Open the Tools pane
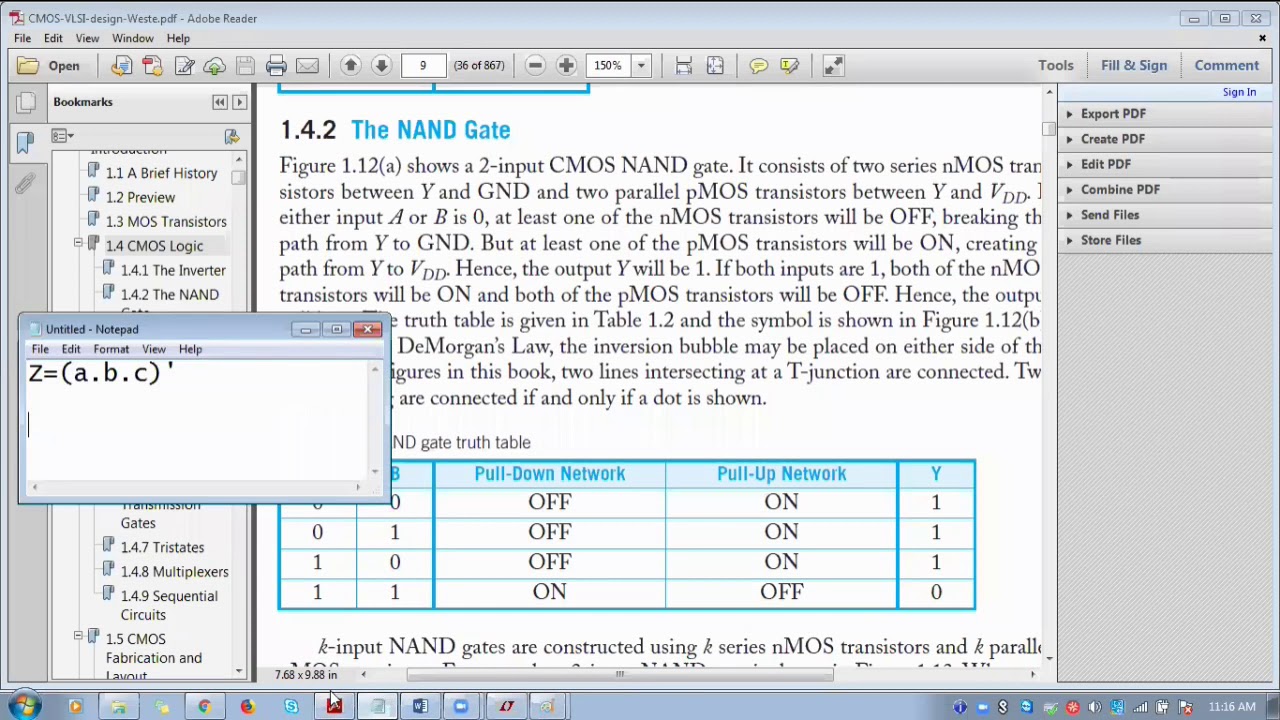This screenshot has height=720, width=1280. [1055, 65]
